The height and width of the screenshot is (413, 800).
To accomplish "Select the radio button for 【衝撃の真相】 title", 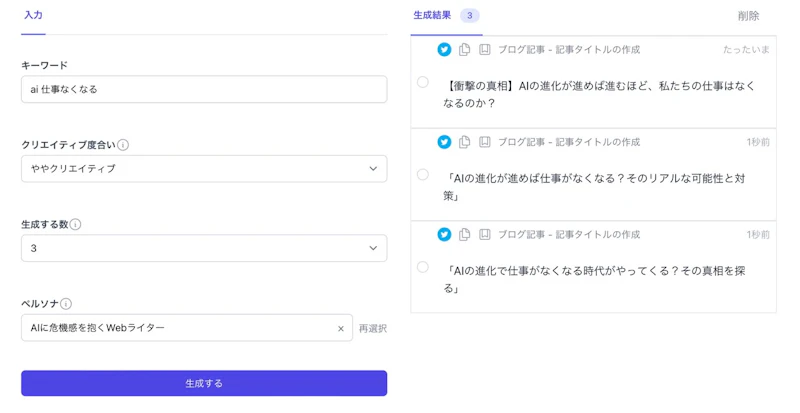I will 423,82.
